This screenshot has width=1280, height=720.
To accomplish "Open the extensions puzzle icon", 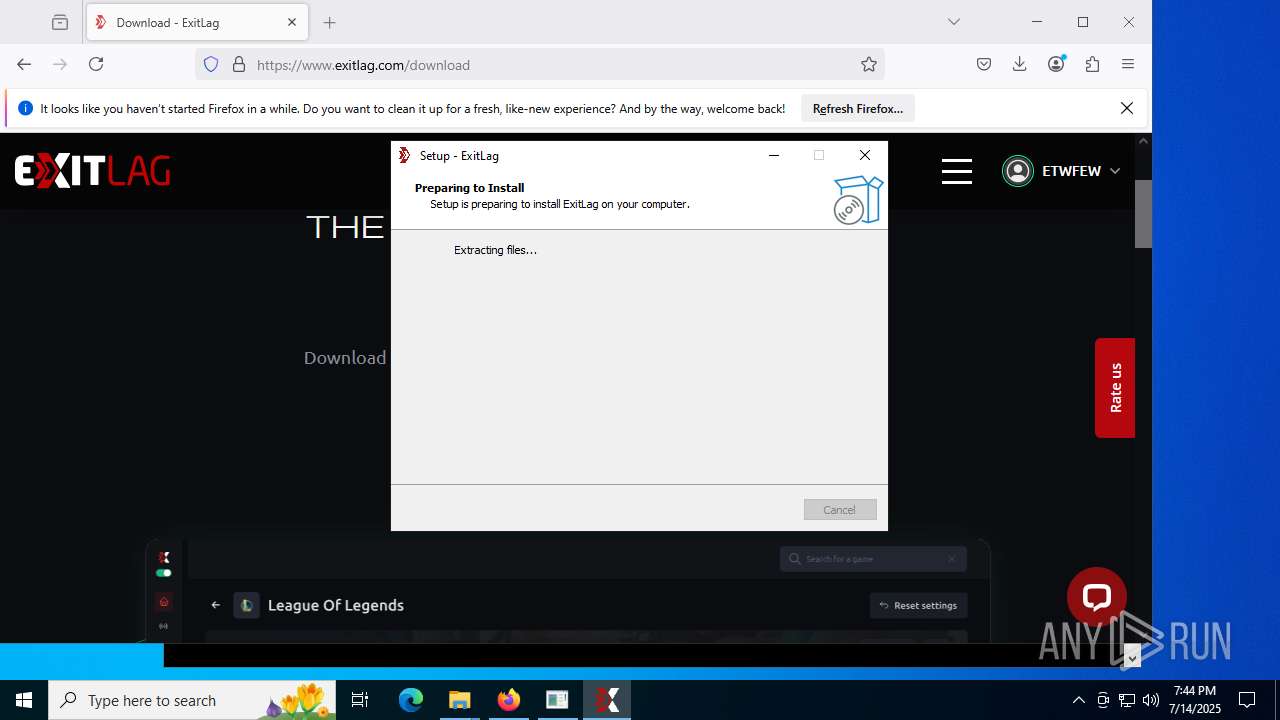I will pyautogui.click(x=1092, y=64).
